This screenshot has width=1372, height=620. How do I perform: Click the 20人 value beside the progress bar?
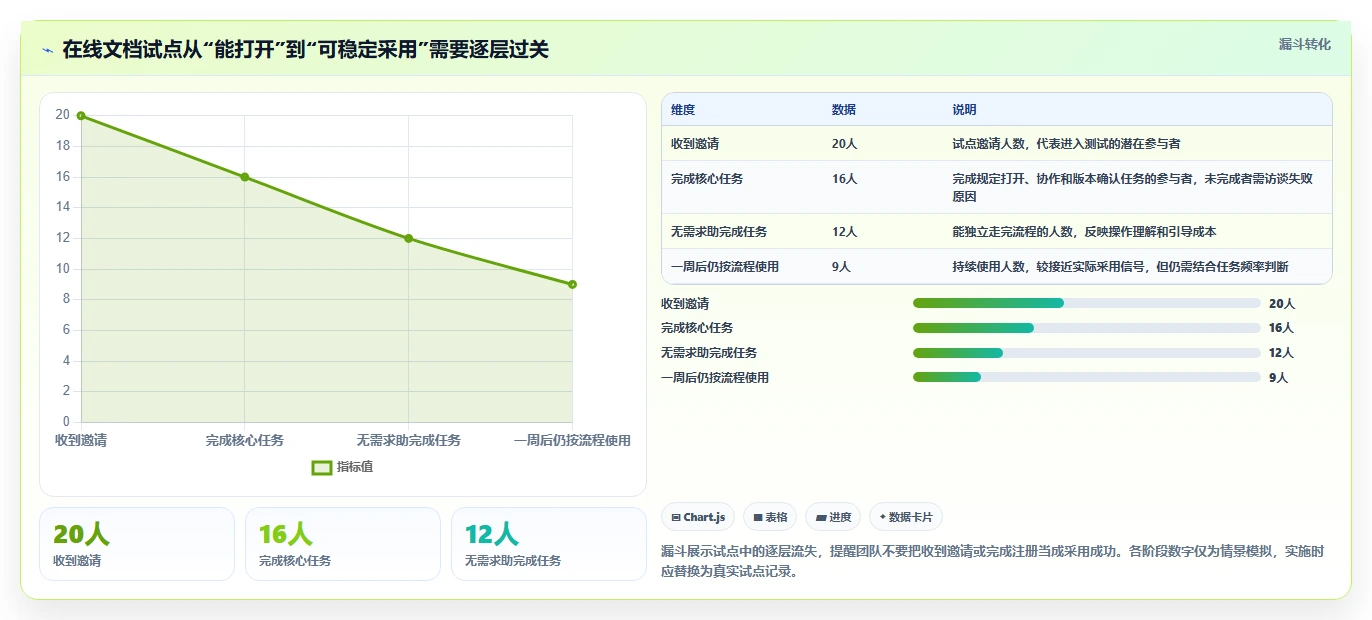pyautogui.click(x=1281, y=304)
